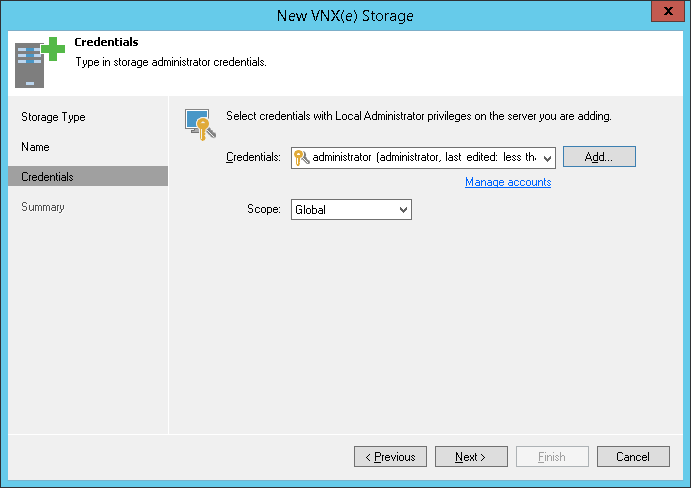
Task: Go to the Storage Type wizard step
Action: coord(53,117)
